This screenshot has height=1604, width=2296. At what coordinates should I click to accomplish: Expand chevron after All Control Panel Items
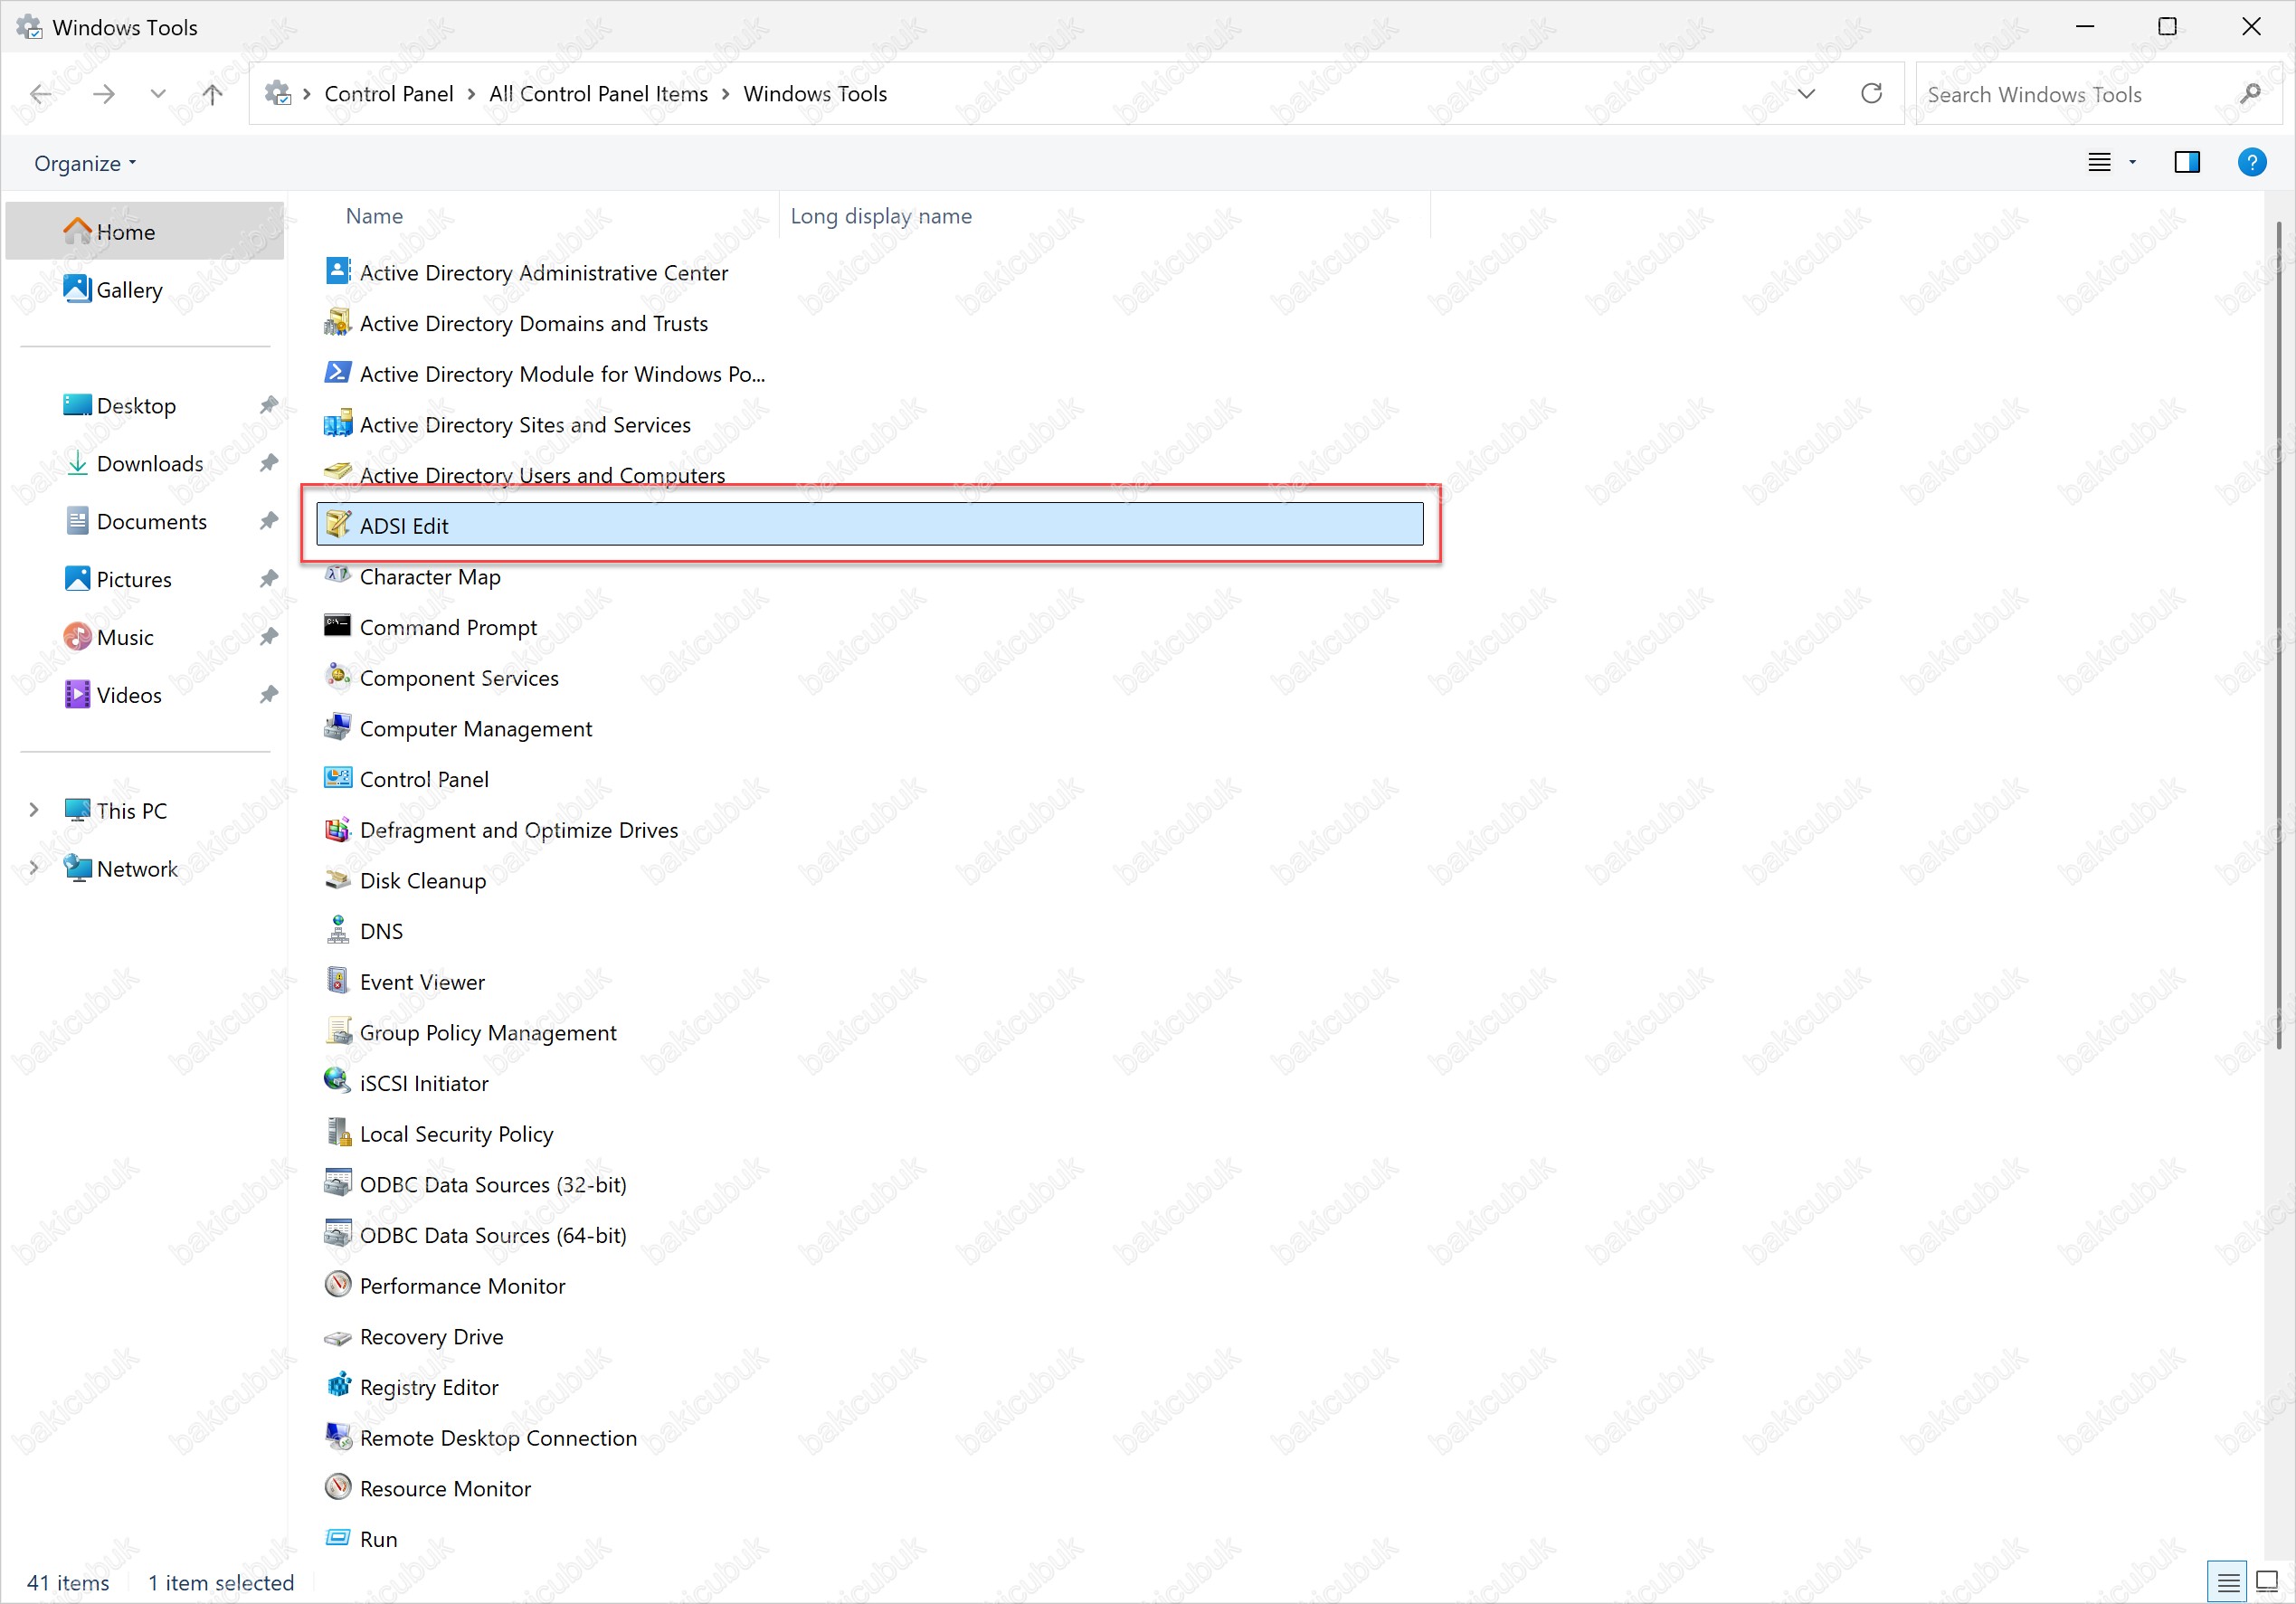pos(725,94)
